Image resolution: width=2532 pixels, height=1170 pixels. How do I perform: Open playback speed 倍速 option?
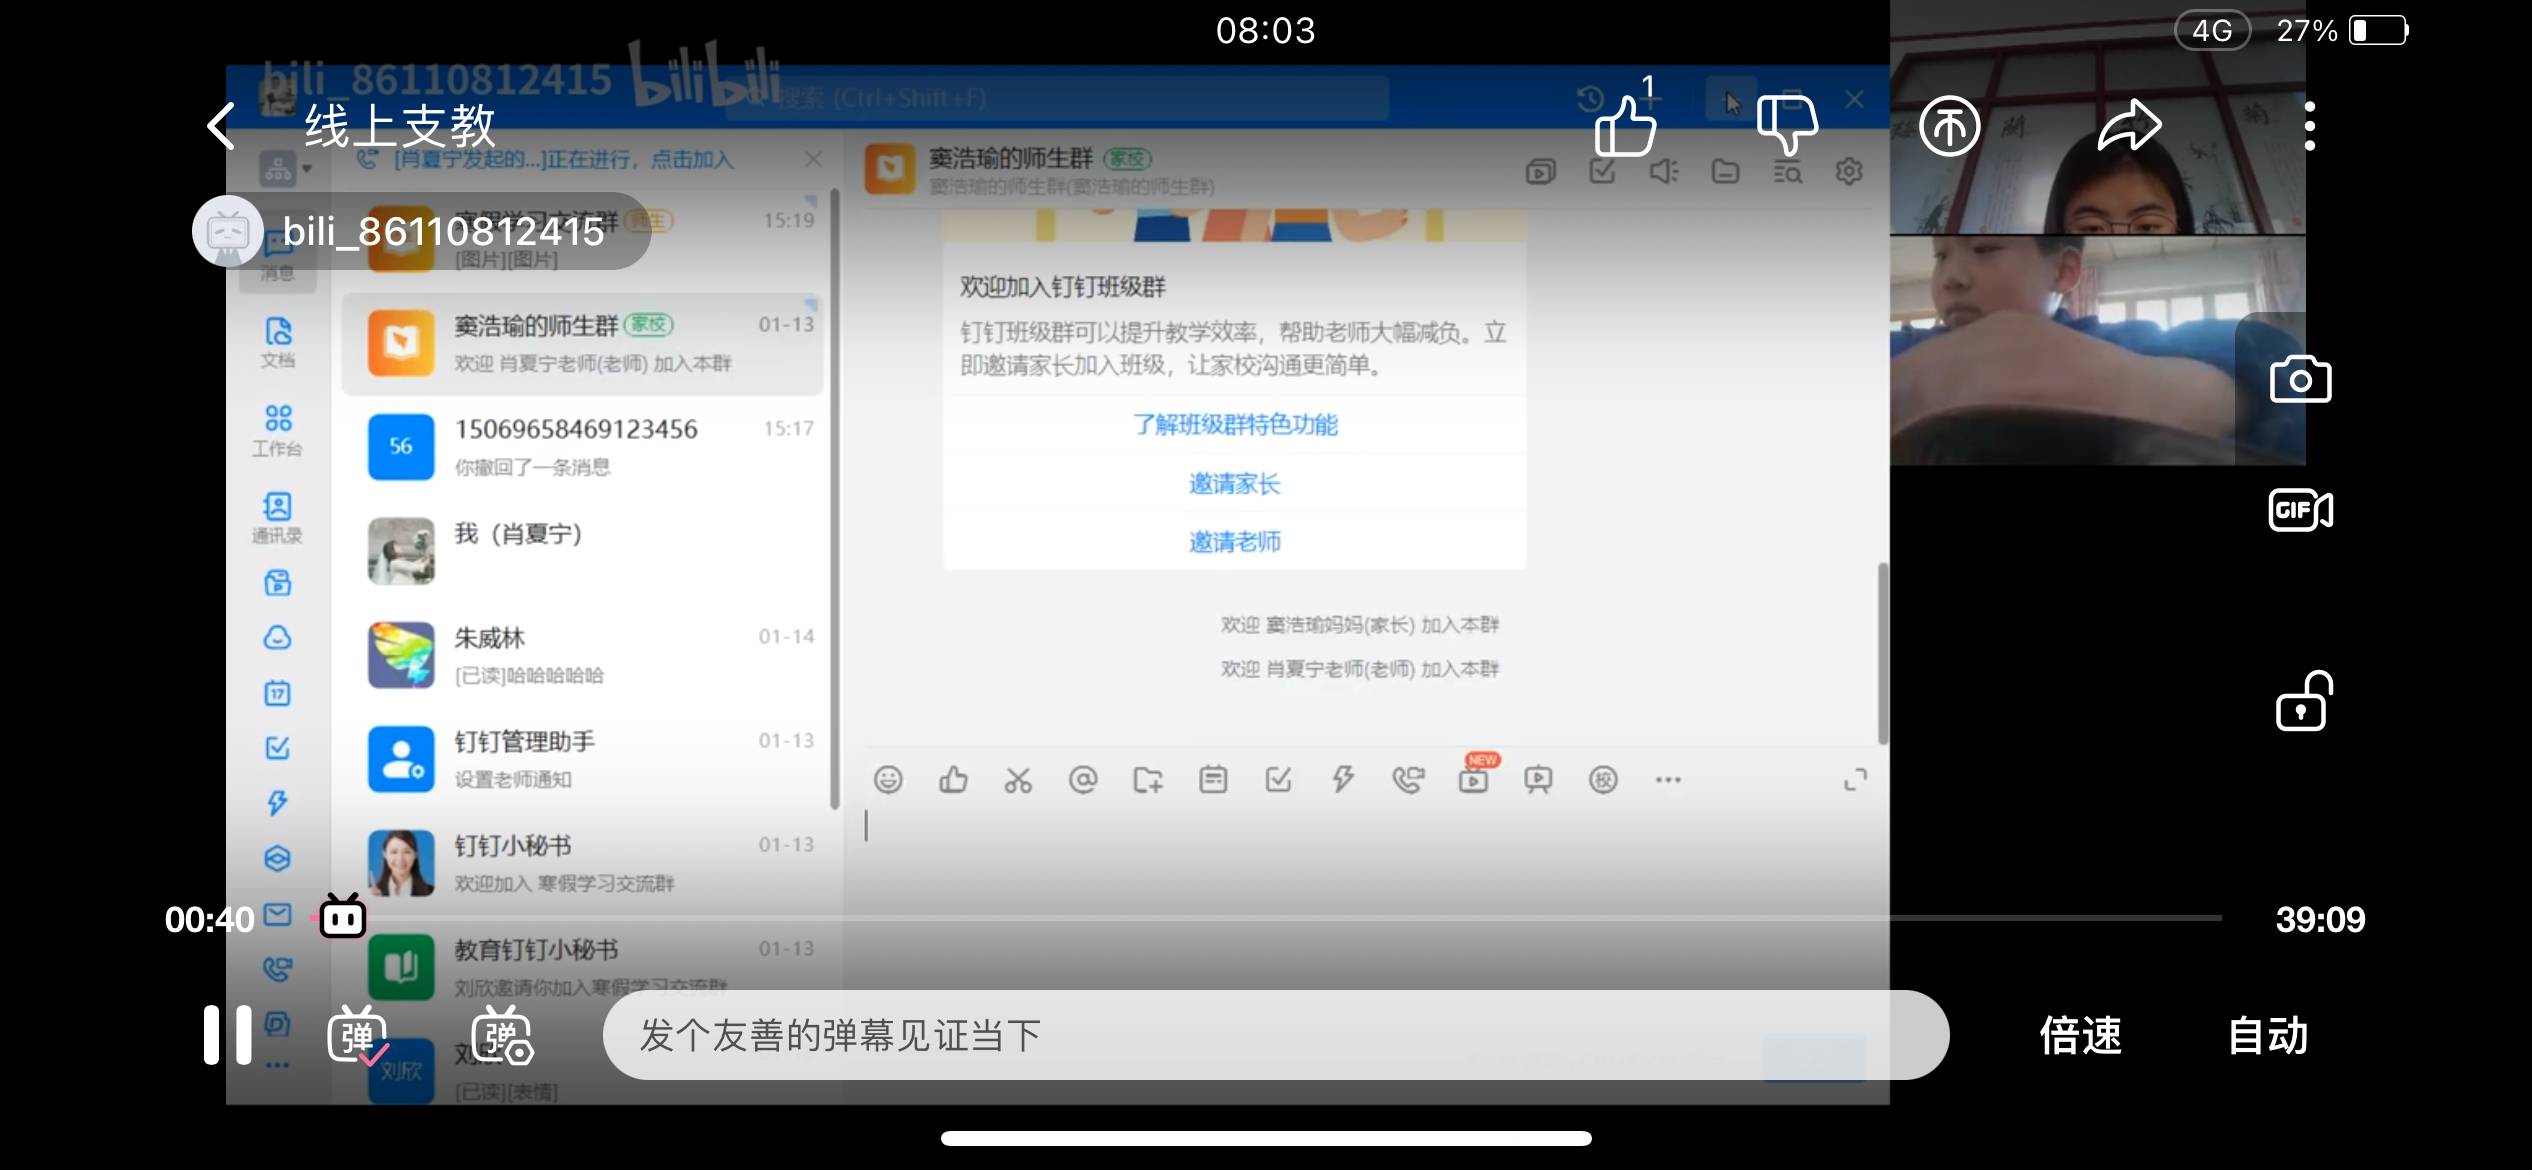click(2080, 1035)
